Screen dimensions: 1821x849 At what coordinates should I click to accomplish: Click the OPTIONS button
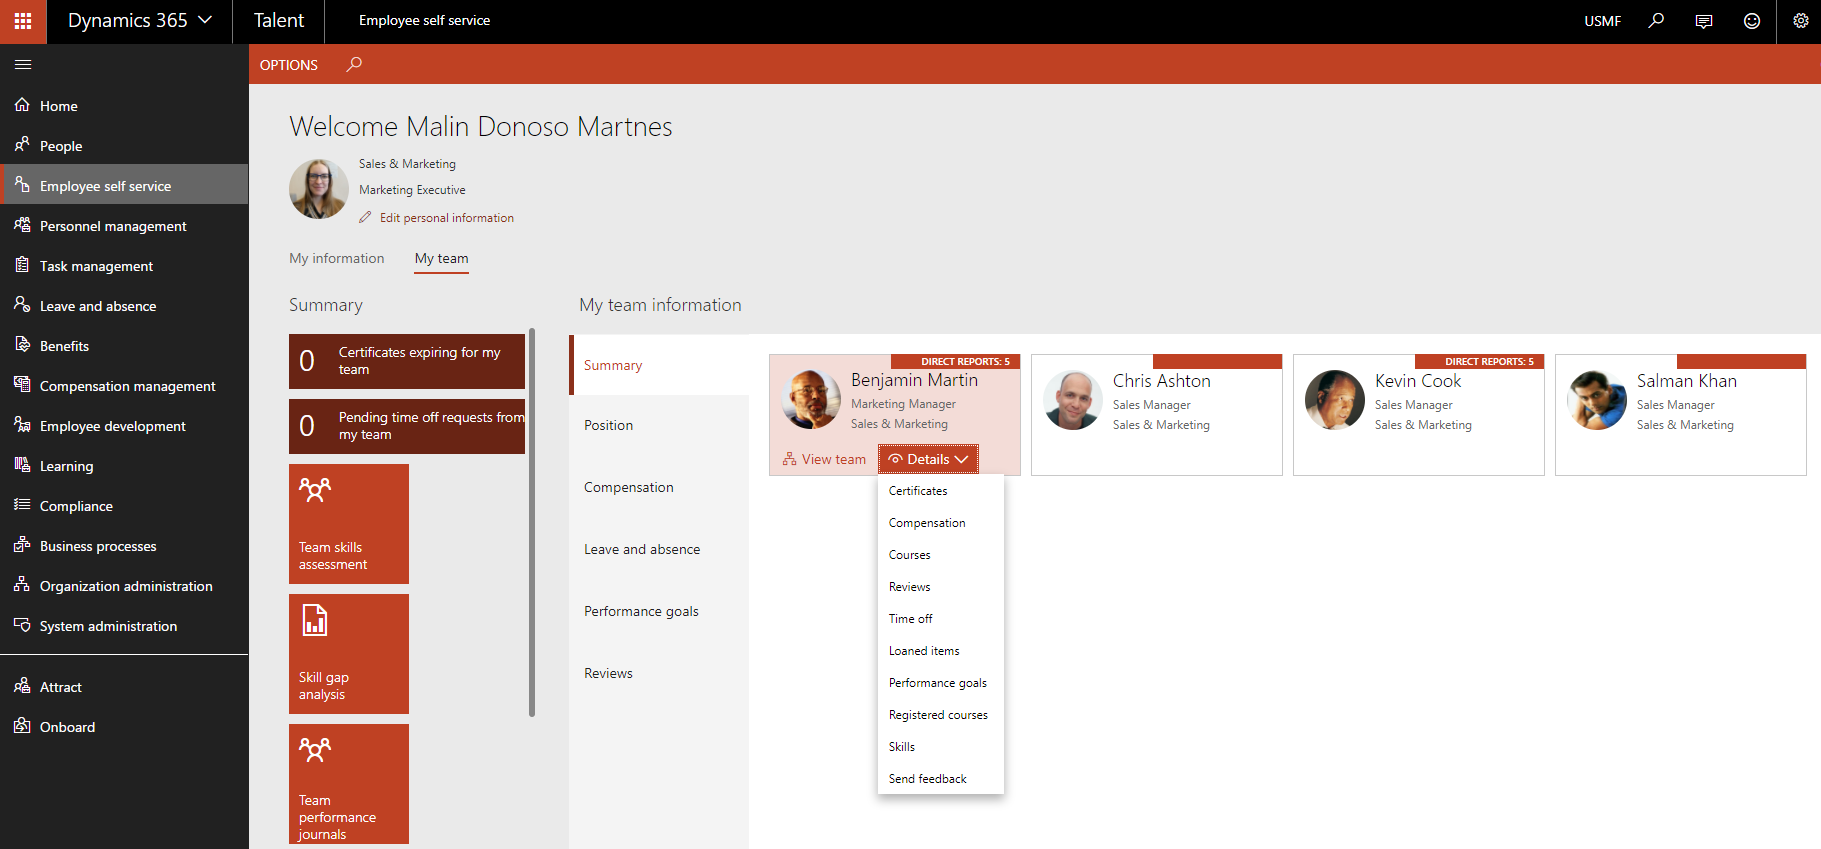pyautogui.click(x=289, y=65)
